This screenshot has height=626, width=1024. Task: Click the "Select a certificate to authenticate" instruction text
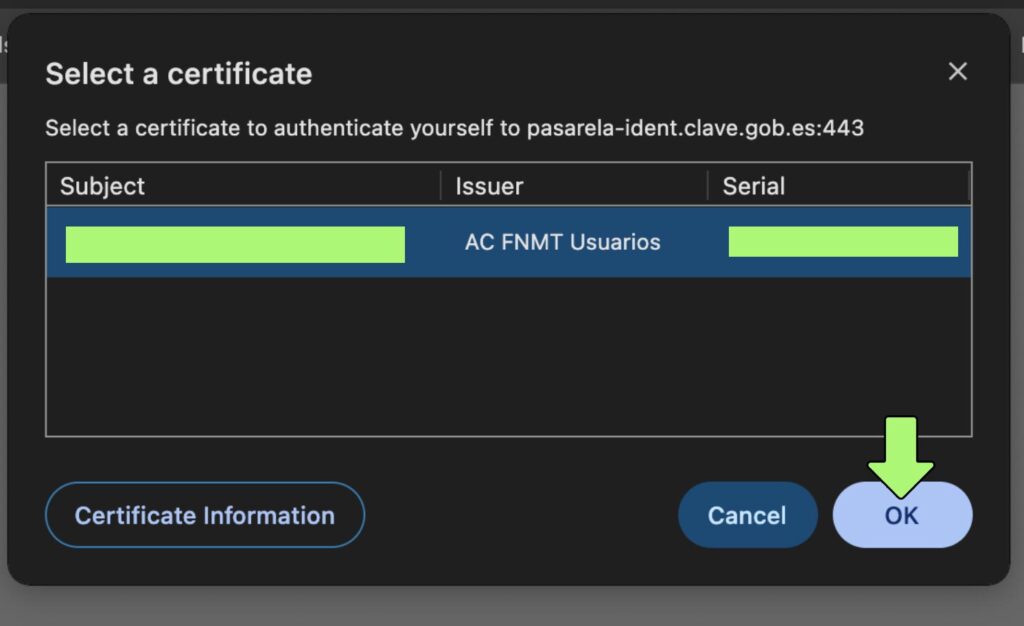tap(280, 128)
